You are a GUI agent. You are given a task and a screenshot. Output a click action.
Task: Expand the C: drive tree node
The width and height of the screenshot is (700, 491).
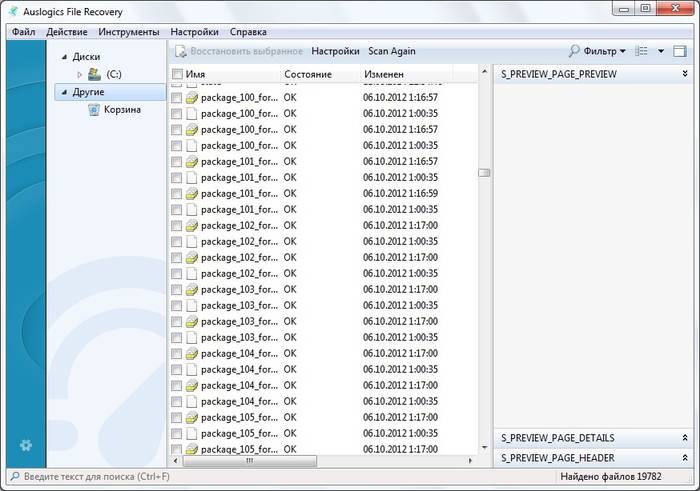click(80, 74)
